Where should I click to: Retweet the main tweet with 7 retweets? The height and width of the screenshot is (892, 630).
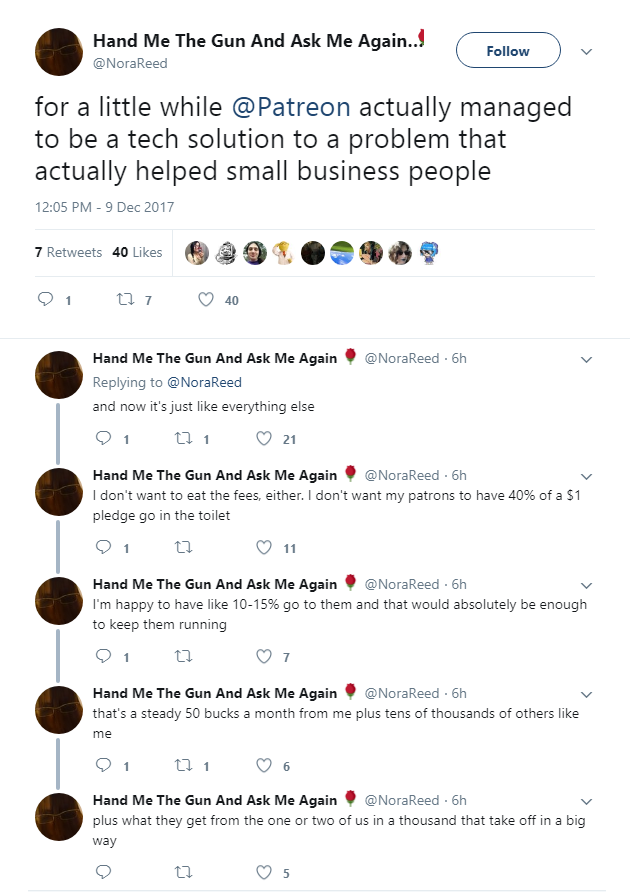pos(125,299)
